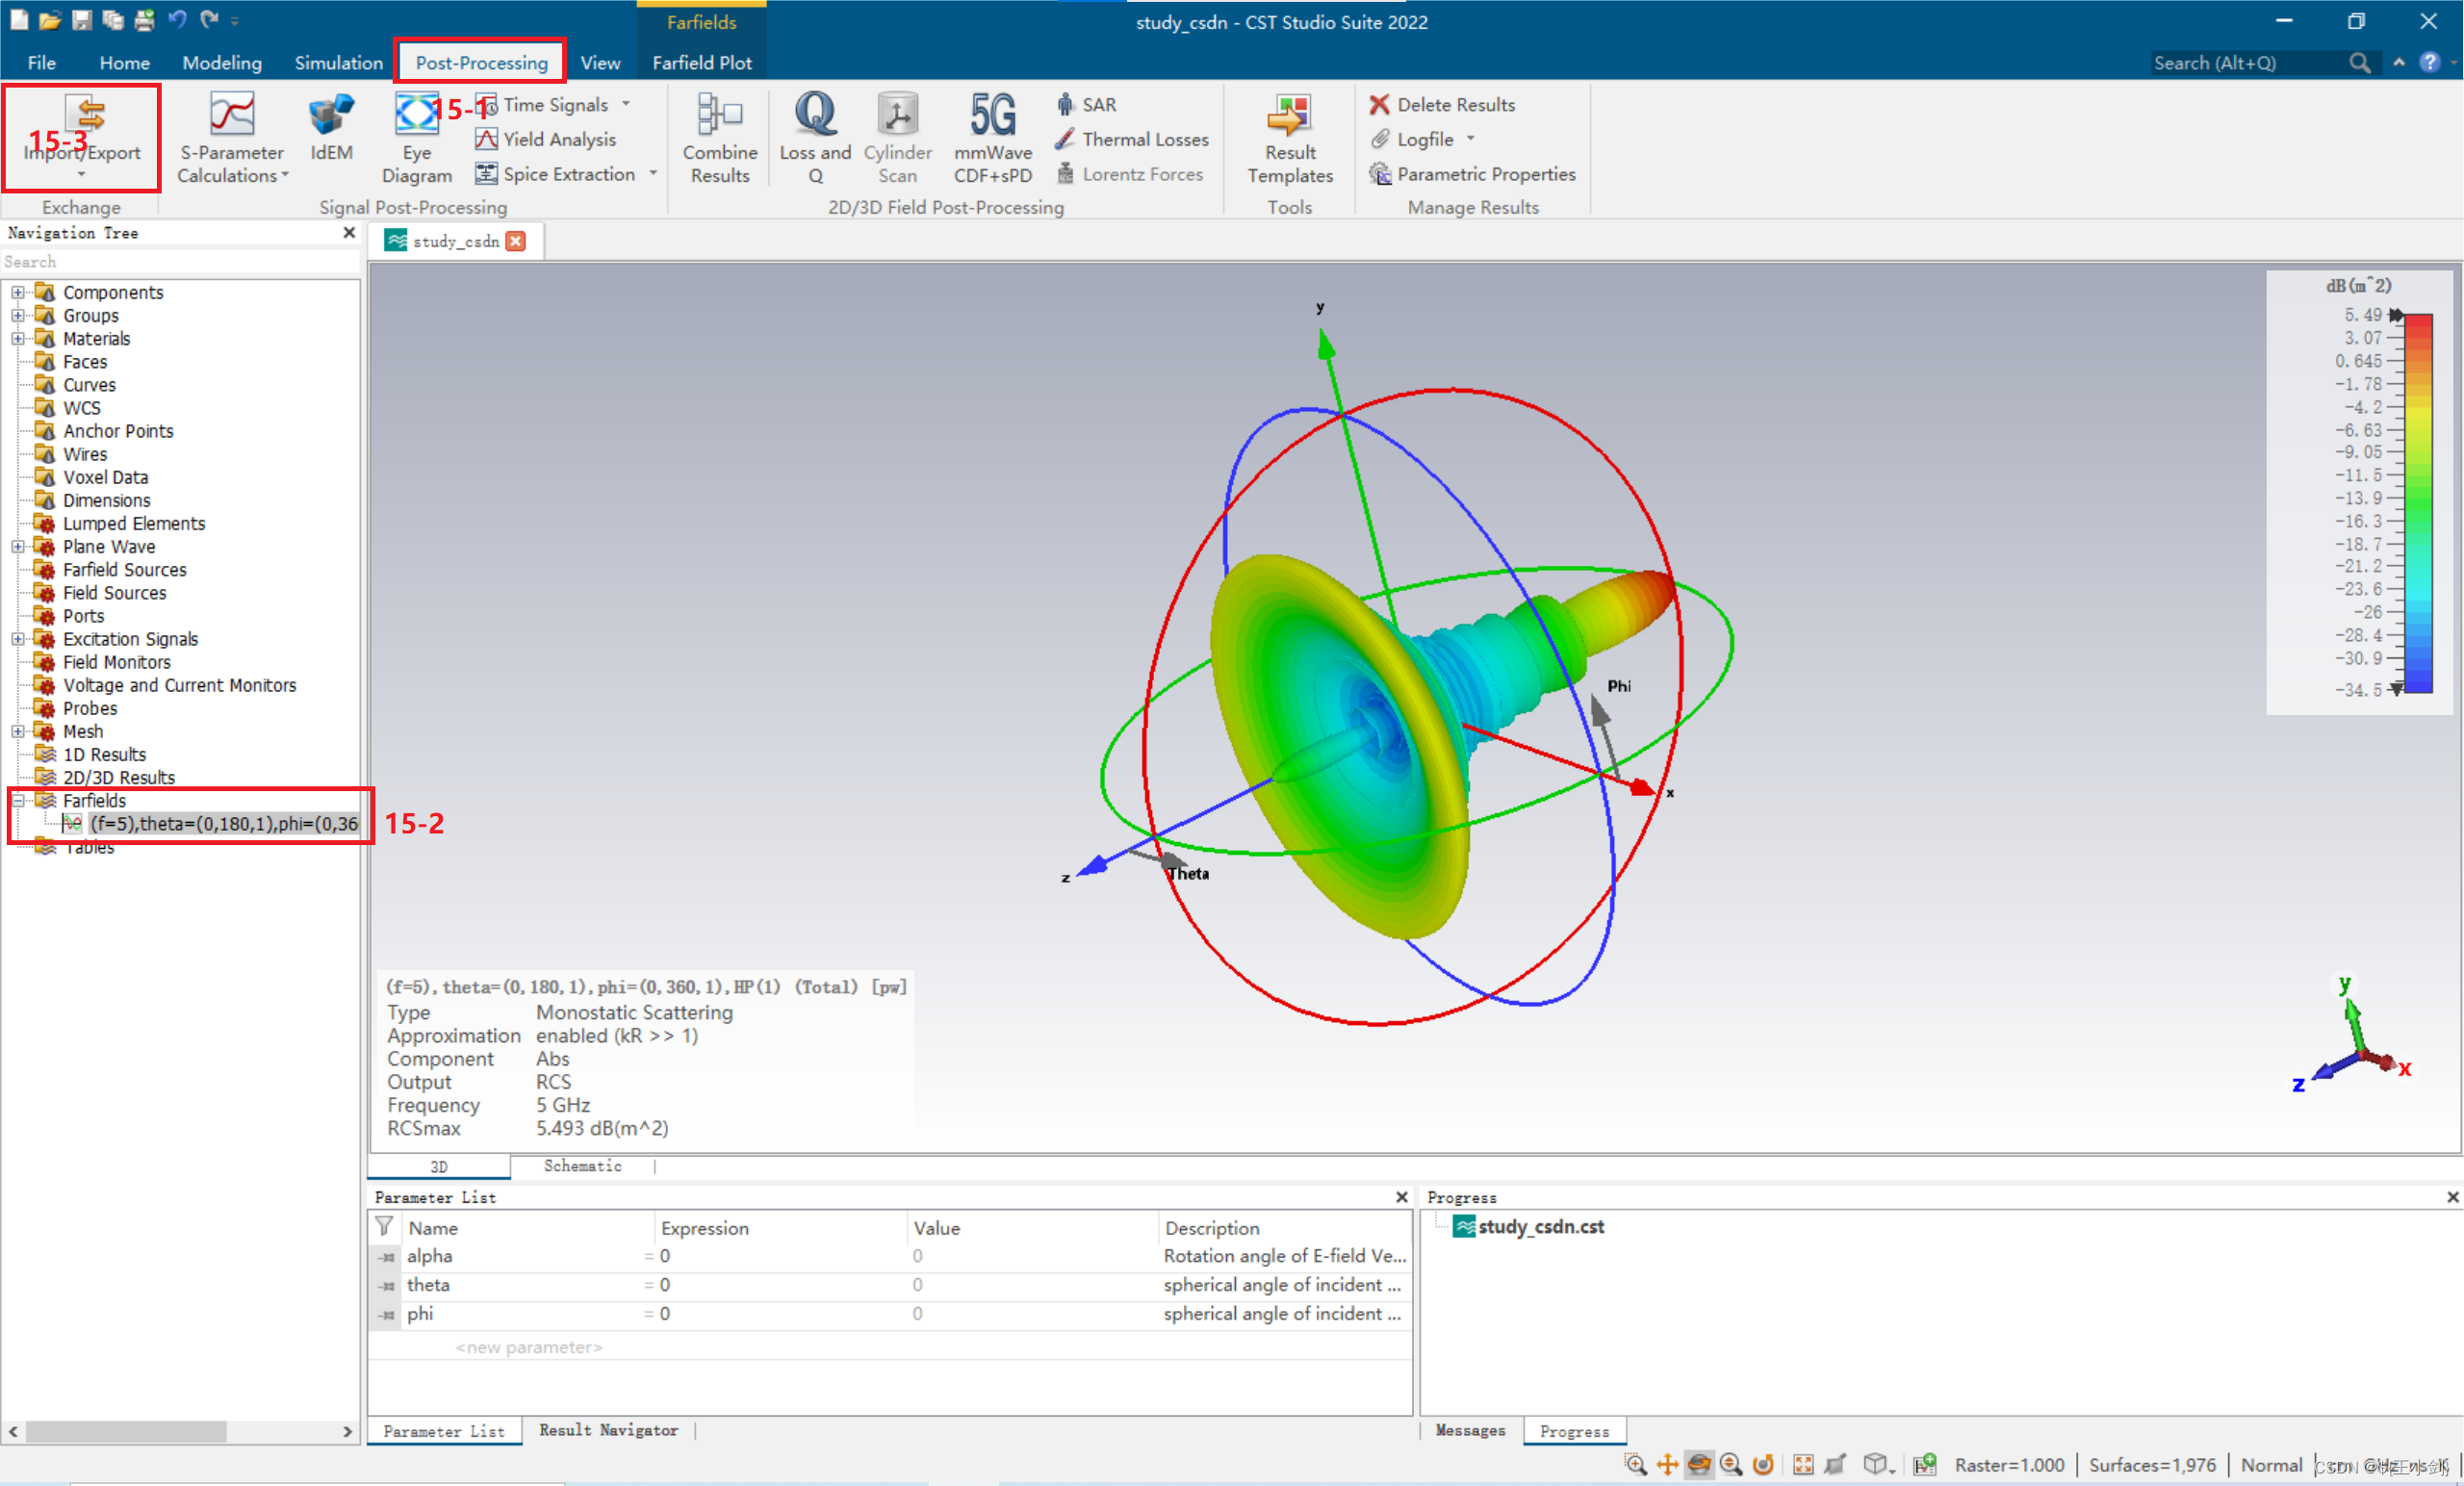Click Thermal Losses button

(x=1132, y=139)
